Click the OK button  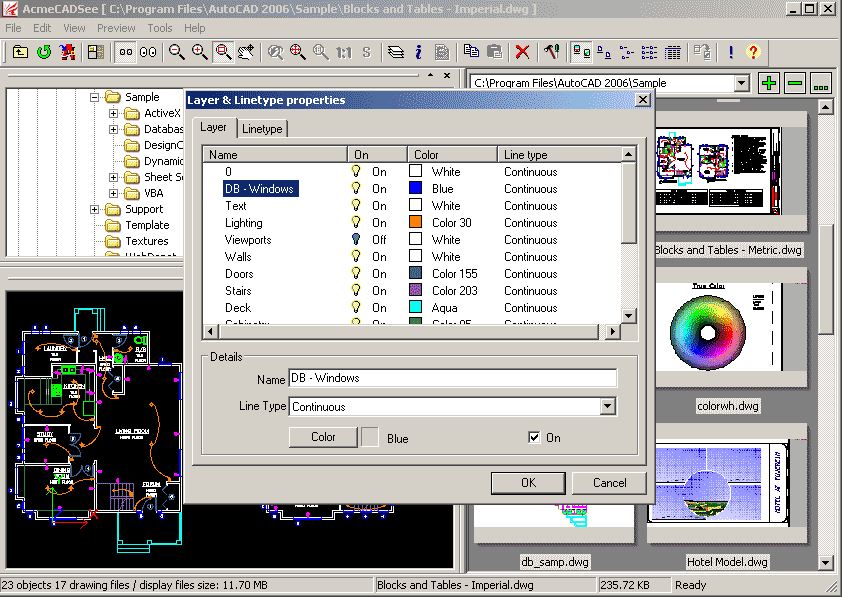coord(528,483)
